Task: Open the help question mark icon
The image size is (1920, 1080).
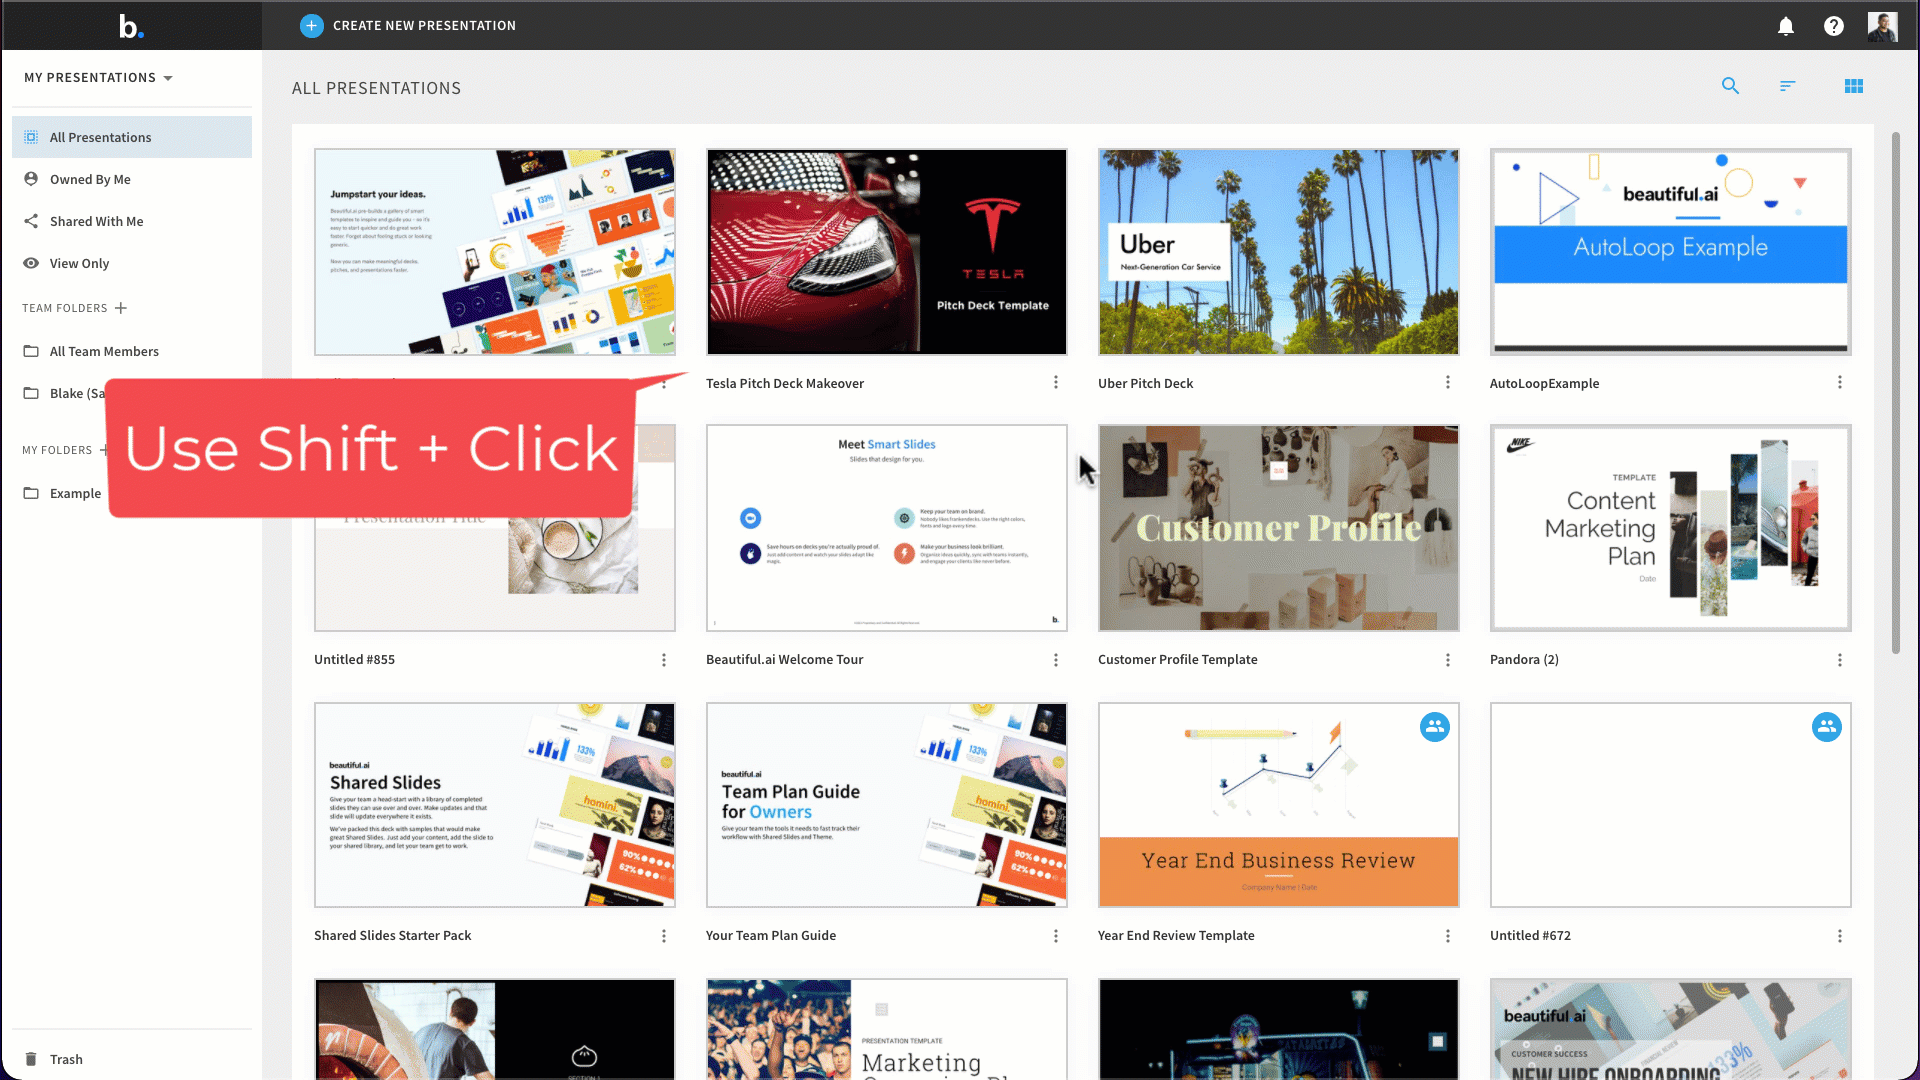Action: (x=1834, y=26)
